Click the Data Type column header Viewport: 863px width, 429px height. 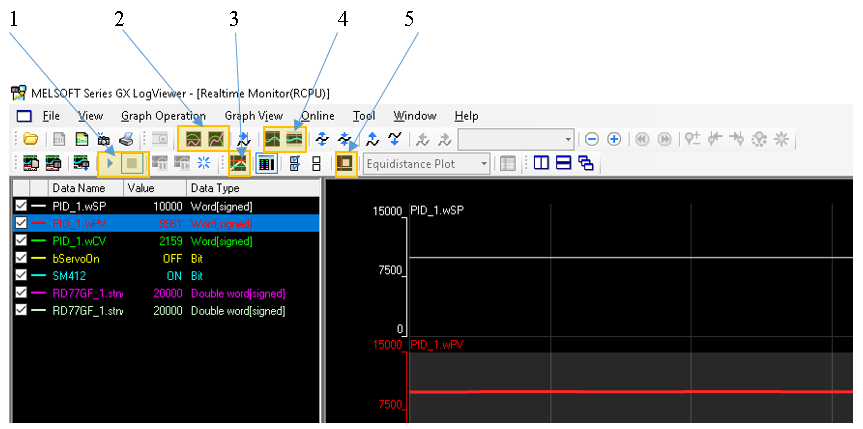click(253, 188)
